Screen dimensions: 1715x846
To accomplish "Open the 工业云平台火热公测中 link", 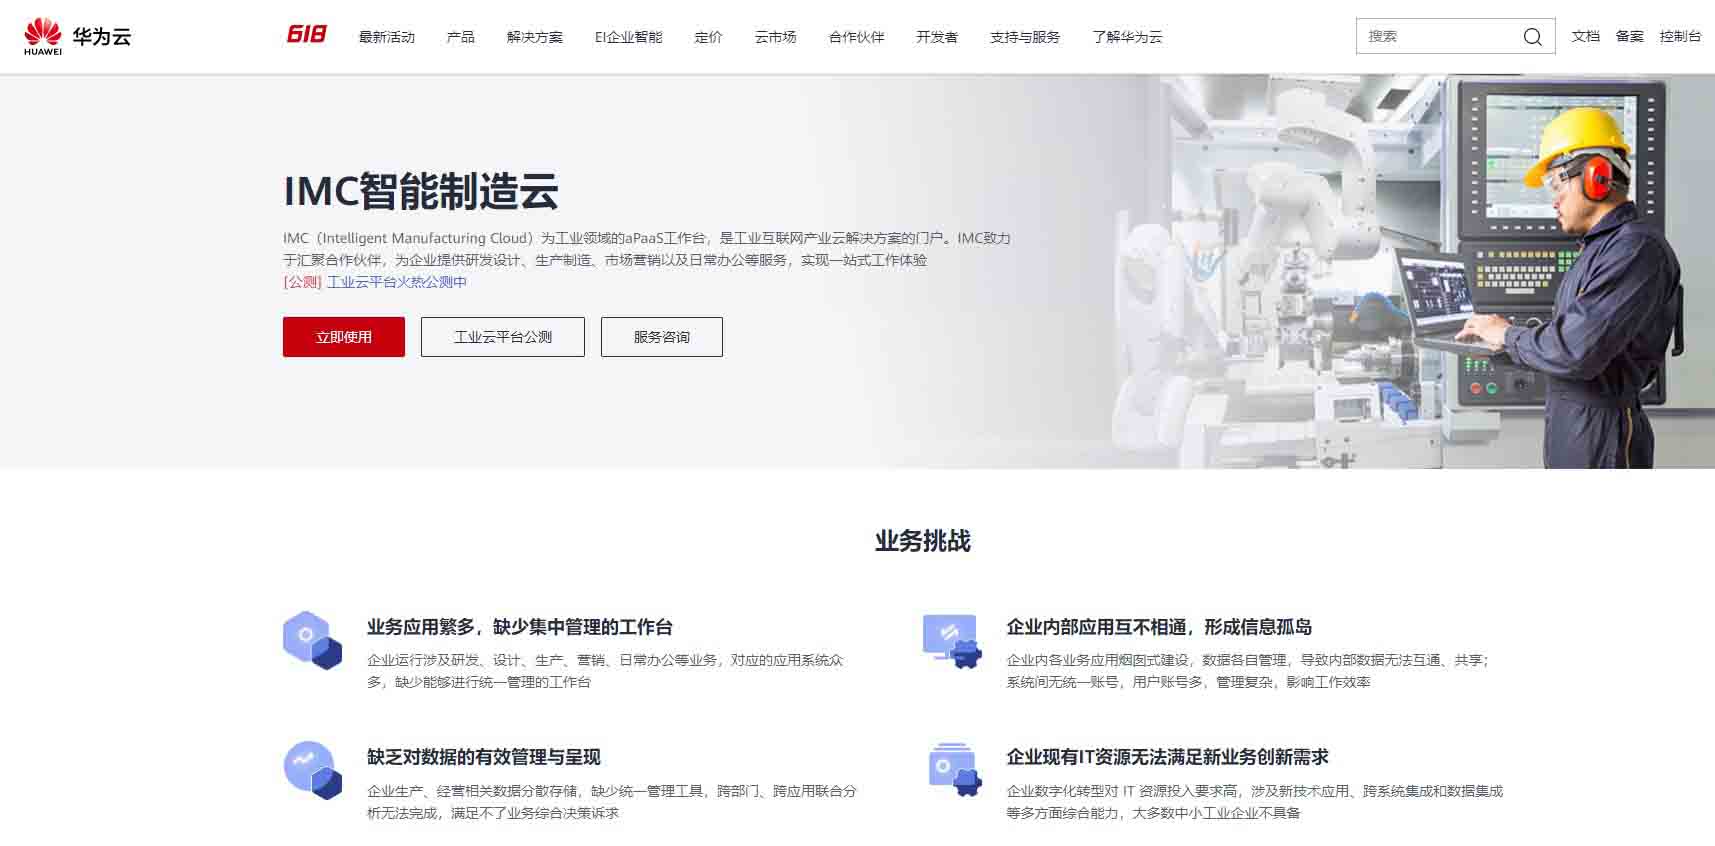I will [x=397, y=282].
